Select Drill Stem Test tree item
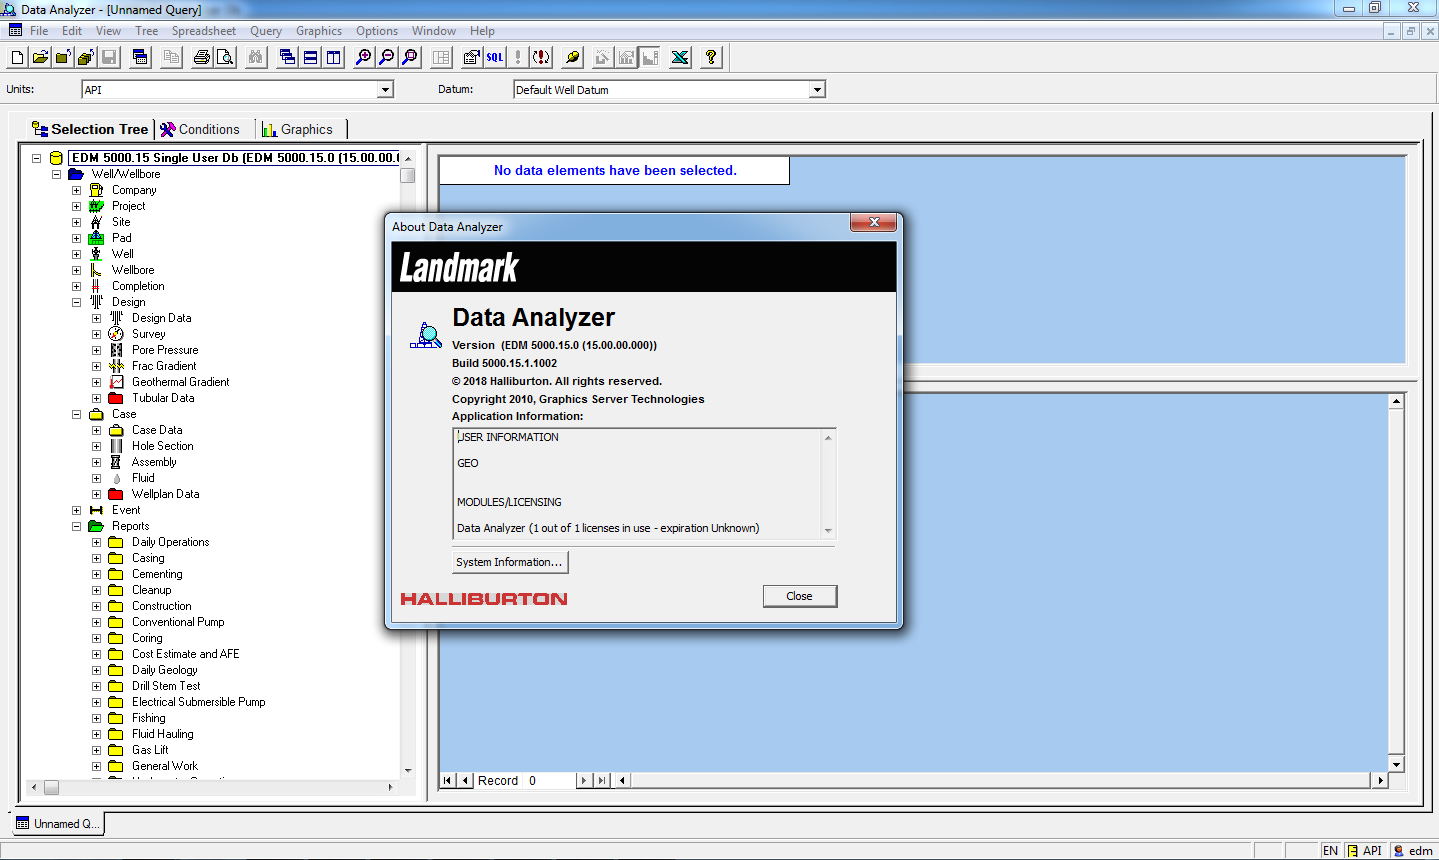The height and width of the screenshot is (860, 1439). coord(166,686)
